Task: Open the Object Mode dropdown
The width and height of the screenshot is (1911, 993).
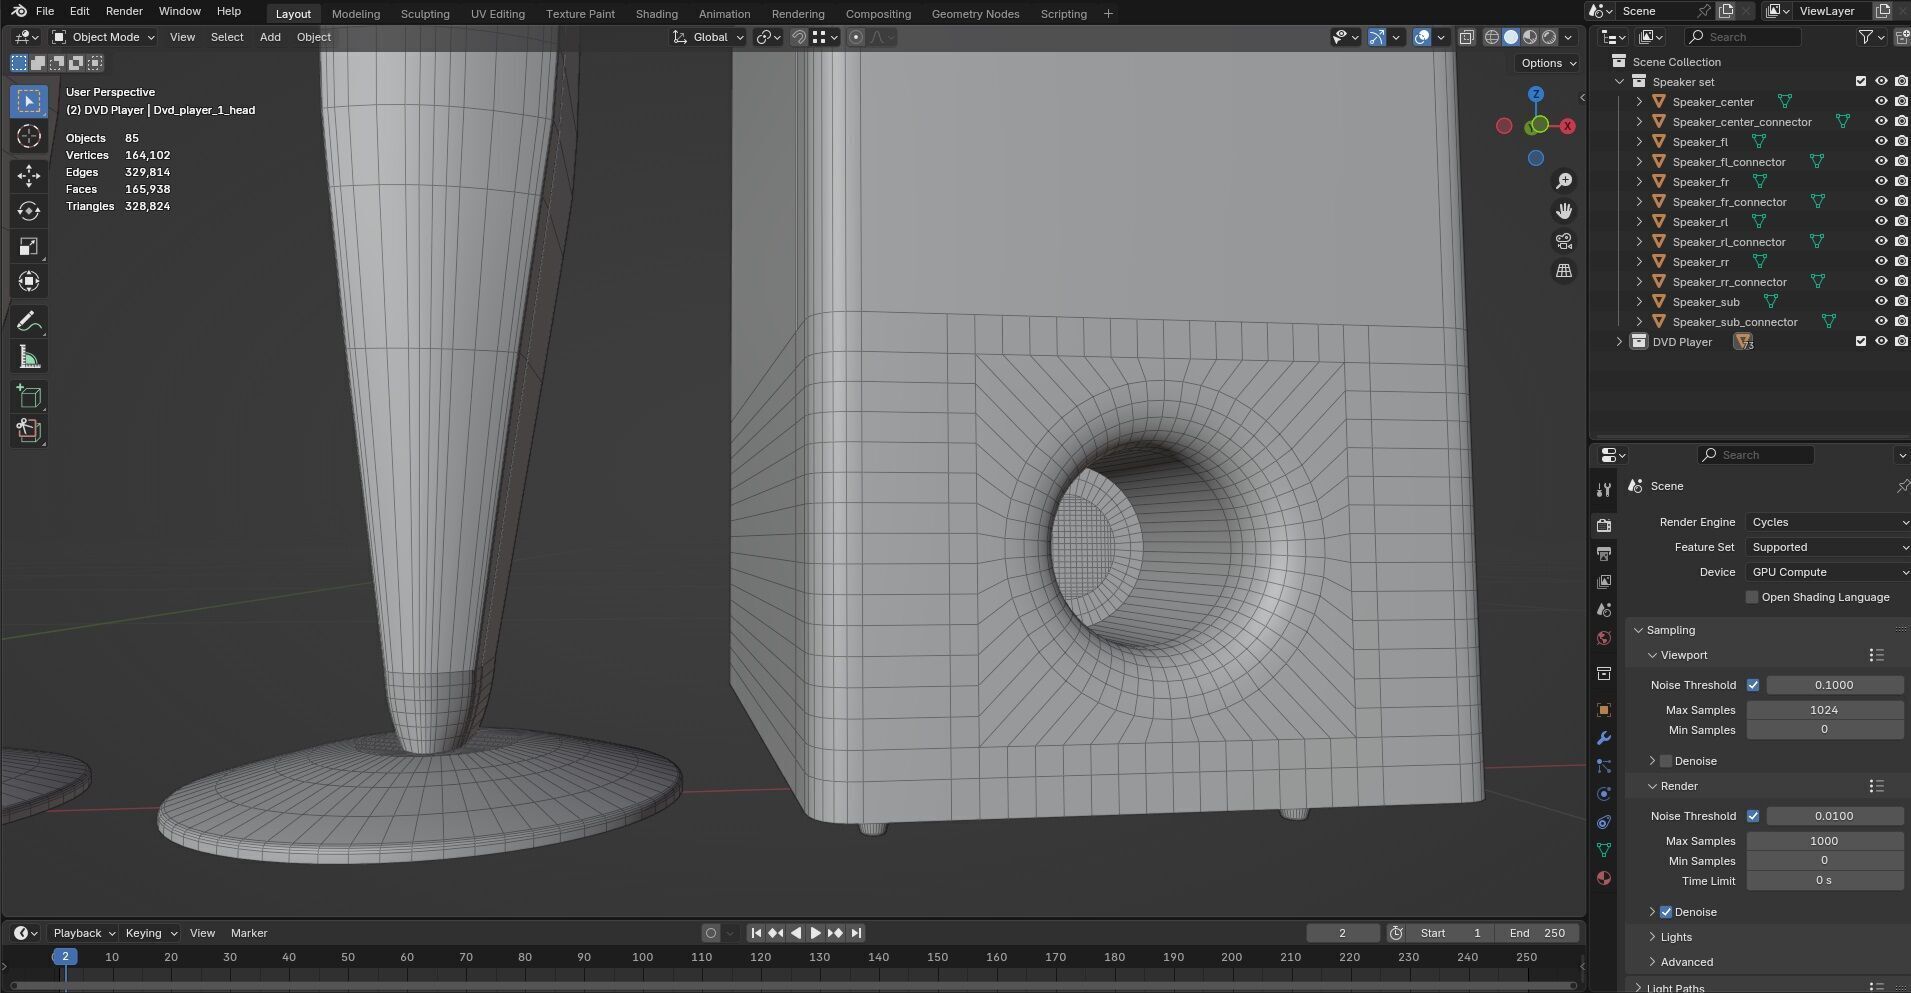Action: [104, 37]
